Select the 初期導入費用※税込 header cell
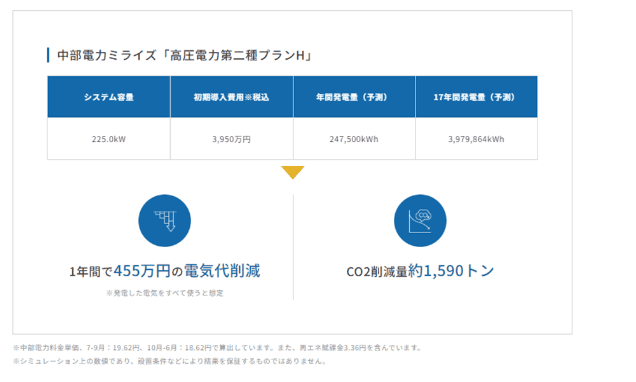636x382 pixels. click(232, 97)
